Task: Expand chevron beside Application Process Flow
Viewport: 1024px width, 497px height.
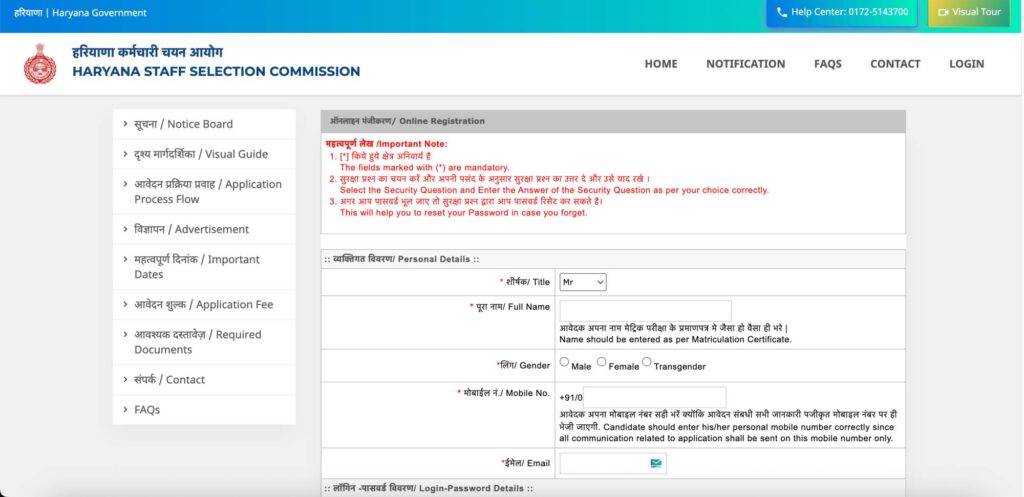Action: tap(125, 184)
